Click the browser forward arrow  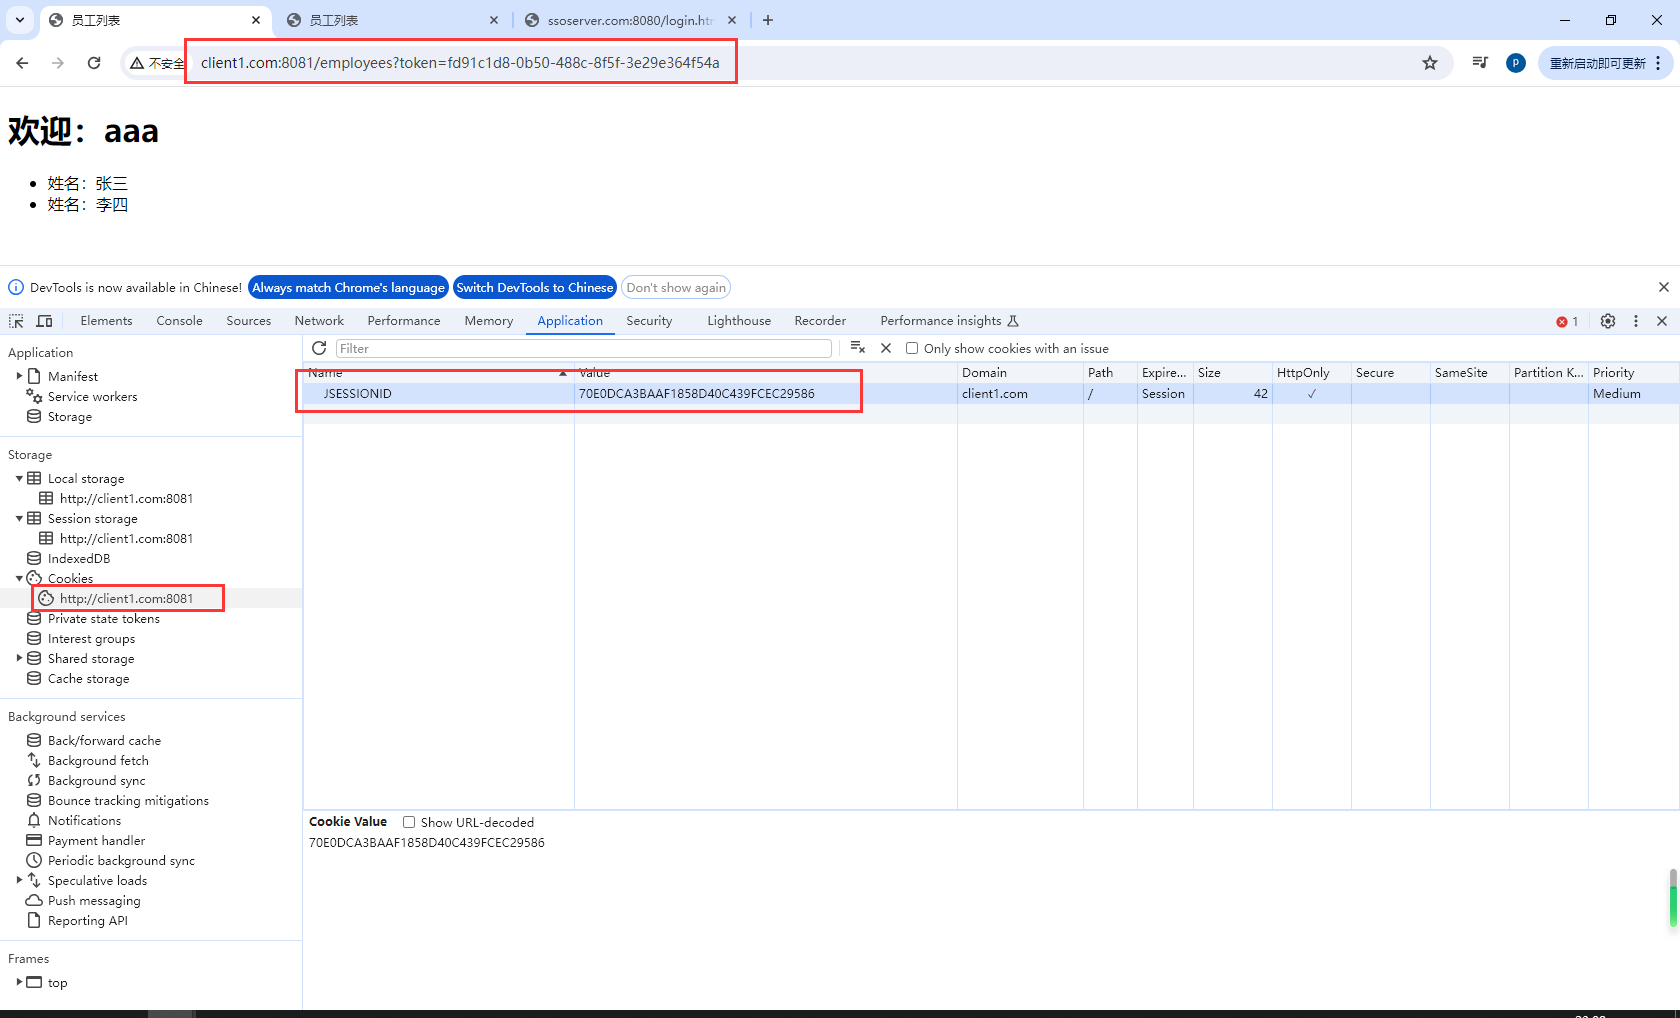(x=58, y=63)
